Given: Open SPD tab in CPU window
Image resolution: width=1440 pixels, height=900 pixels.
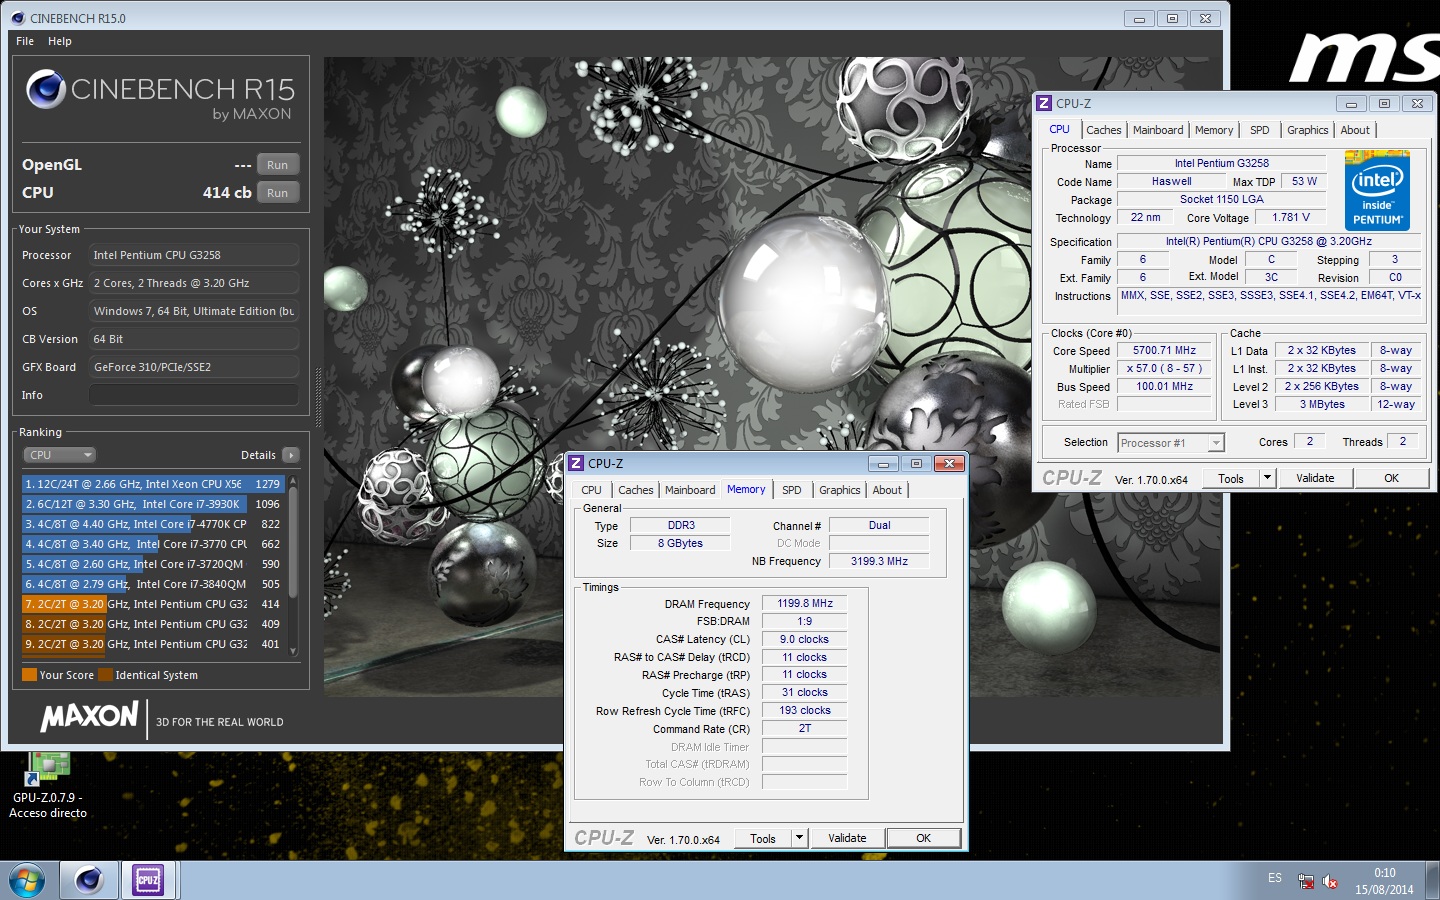Looking at the screenshot, I should (x=1260, y=130).
